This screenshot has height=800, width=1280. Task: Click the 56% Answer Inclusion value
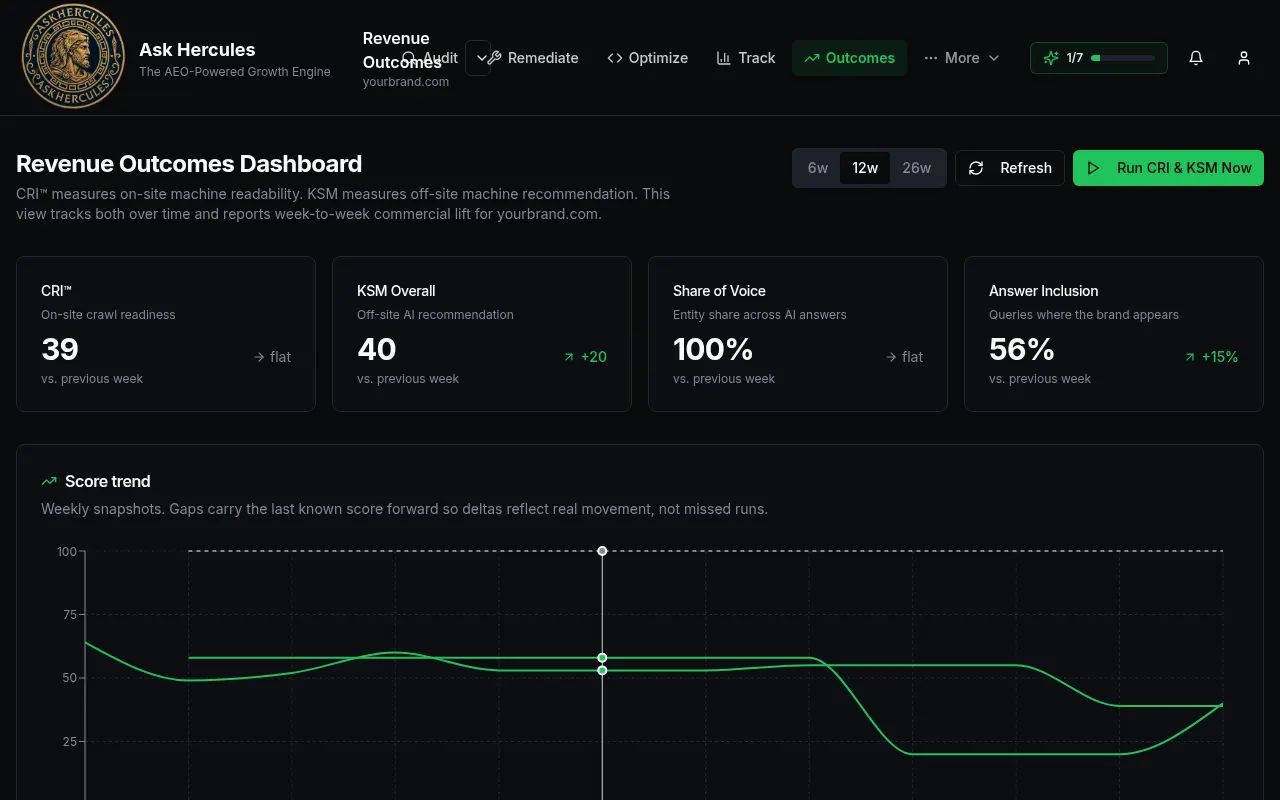(1022, 349)
